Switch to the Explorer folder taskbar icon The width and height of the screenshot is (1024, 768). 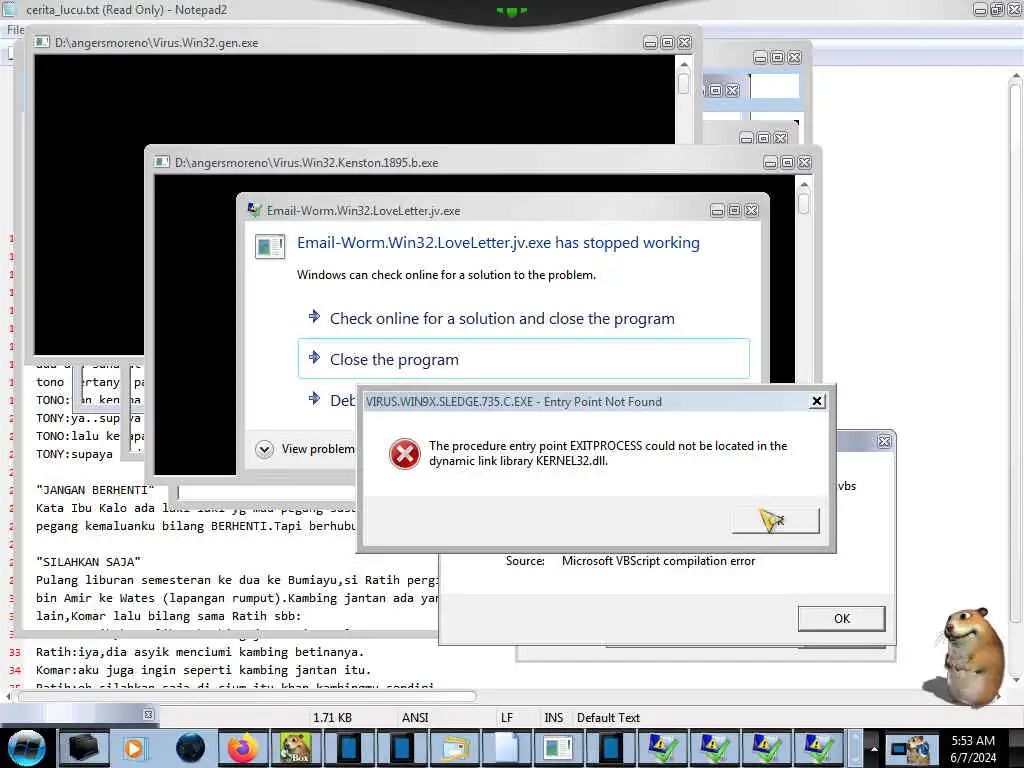pyautogui.click(x=455, y=748)
